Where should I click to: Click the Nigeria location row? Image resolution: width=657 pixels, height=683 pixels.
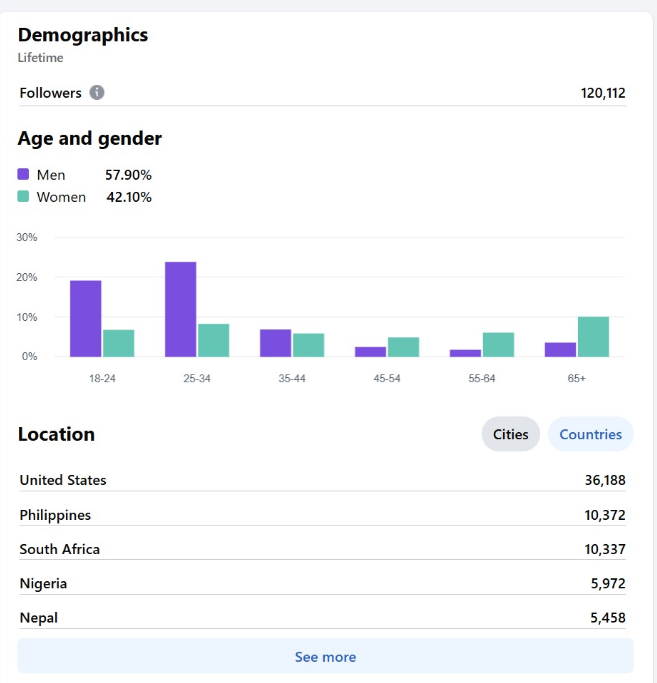pos(322,583)
